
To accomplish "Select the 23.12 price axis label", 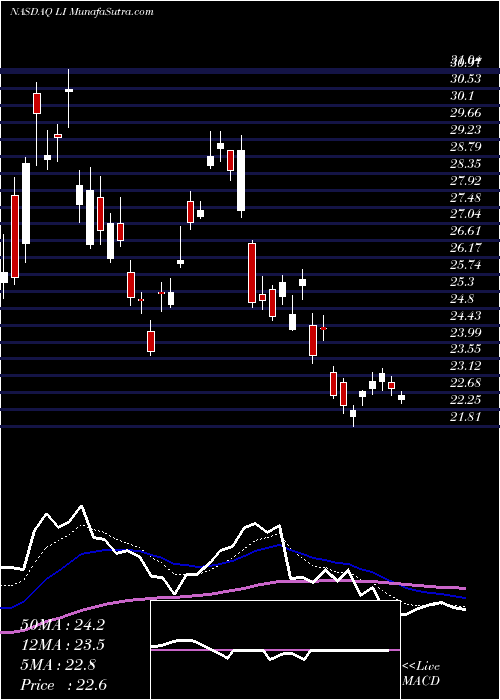I will (x=466, y=366).
